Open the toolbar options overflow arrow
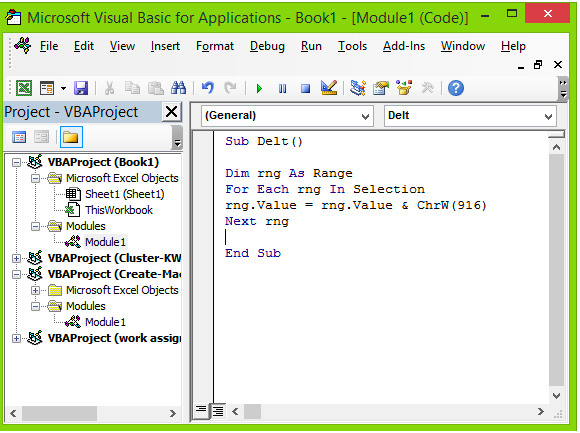The height and width of the screenshot is (433, 580). click(563, 89)
